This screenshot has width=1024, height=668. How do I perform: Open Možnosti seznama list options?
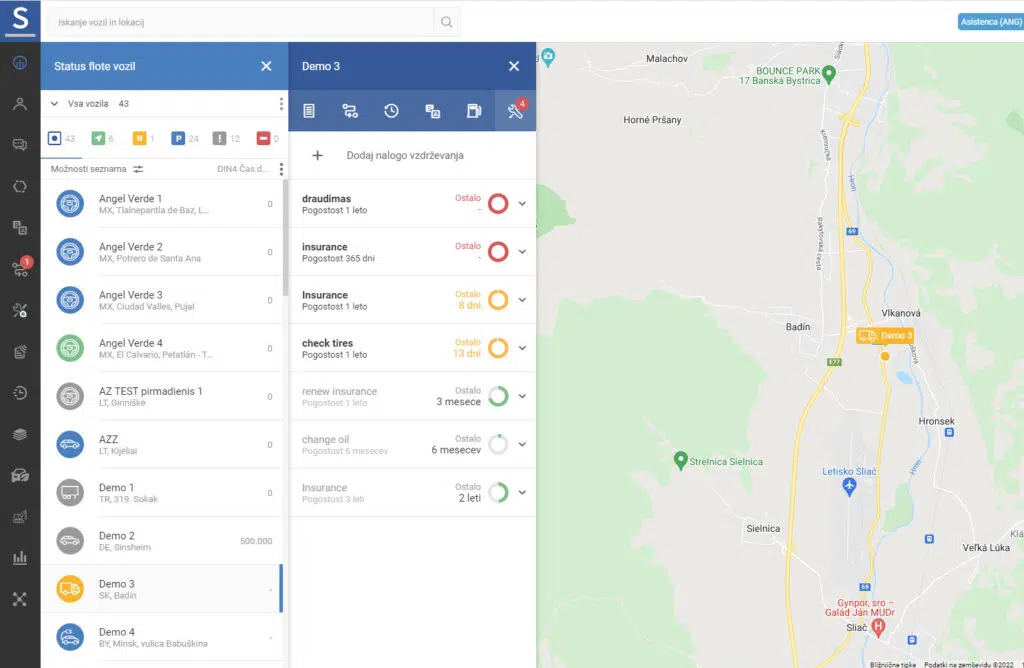(97, 169)
